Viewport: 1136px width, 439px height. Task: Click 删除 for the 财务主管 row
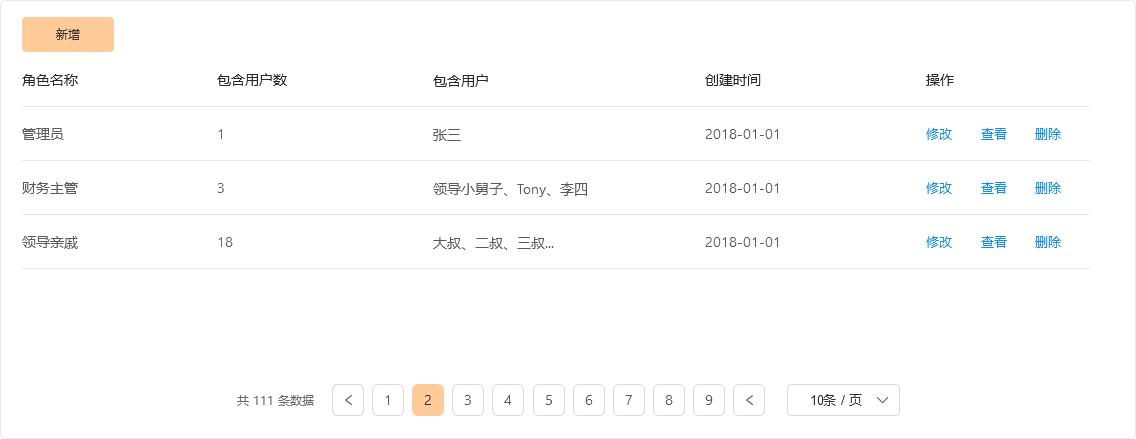(x=1048, y=188)
